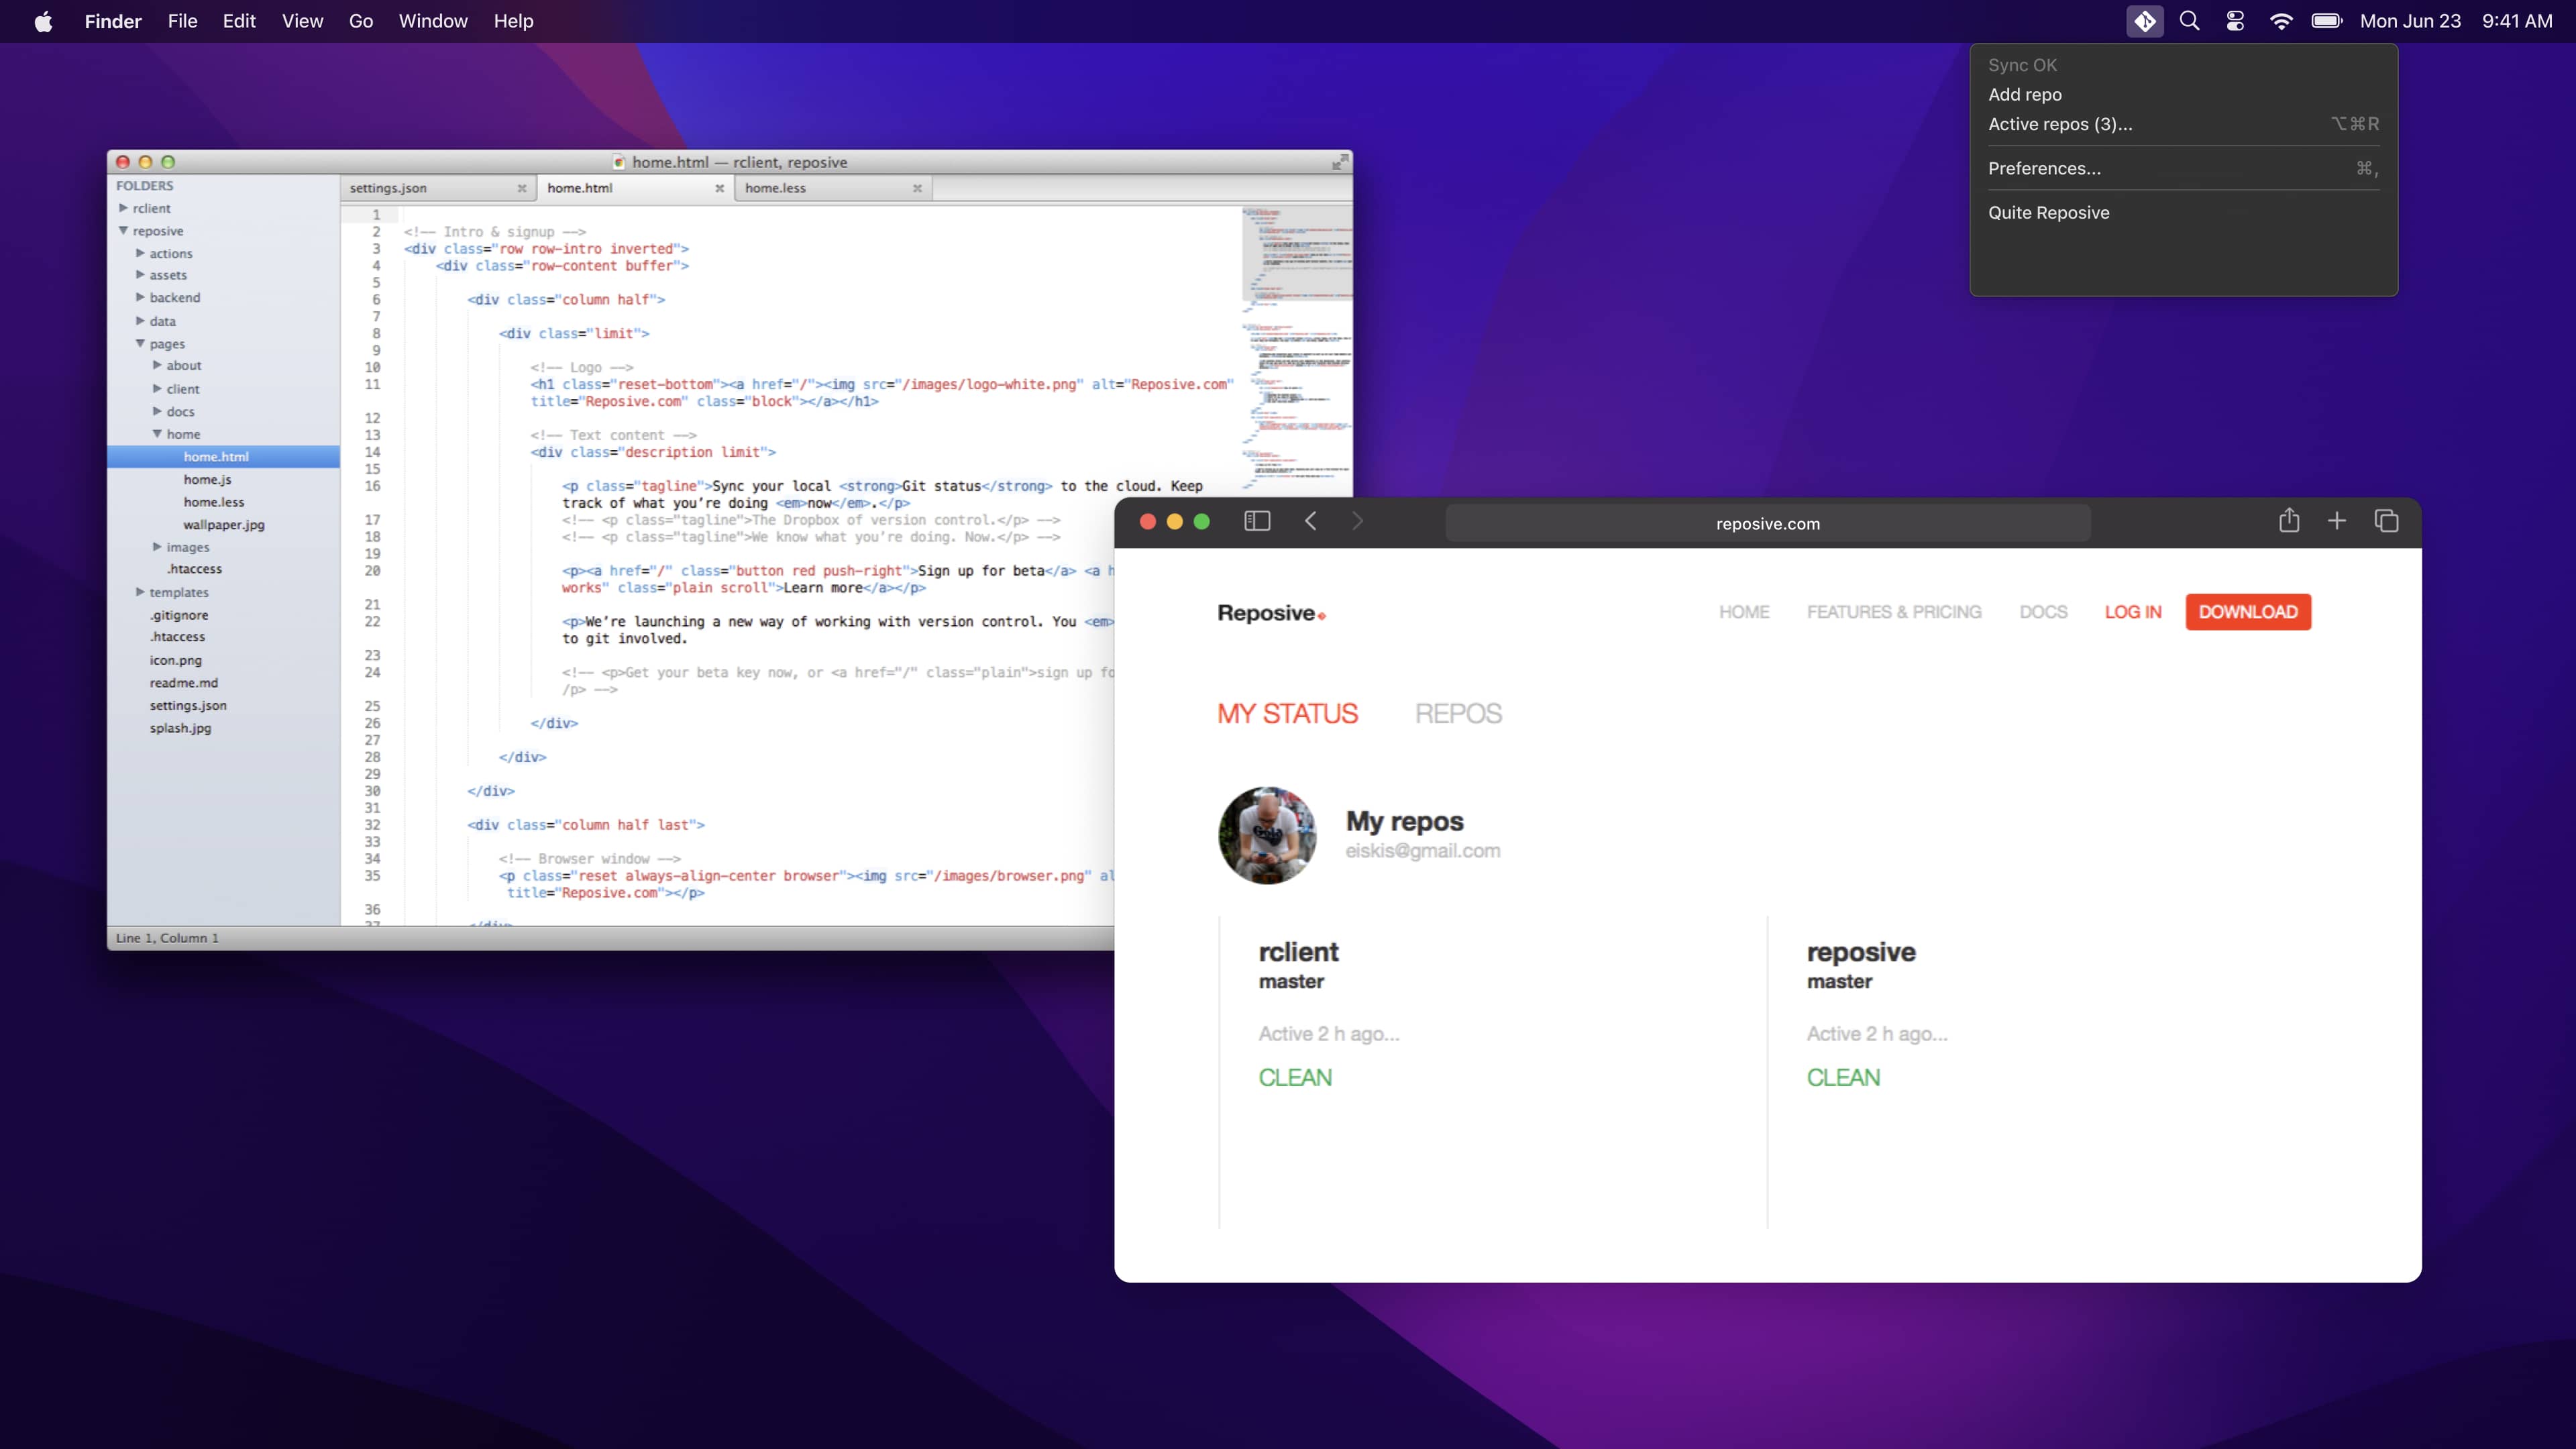Click the battery status icon
The height and width of the screenshot is (1449, 2576).
(x=2327, y=21)
